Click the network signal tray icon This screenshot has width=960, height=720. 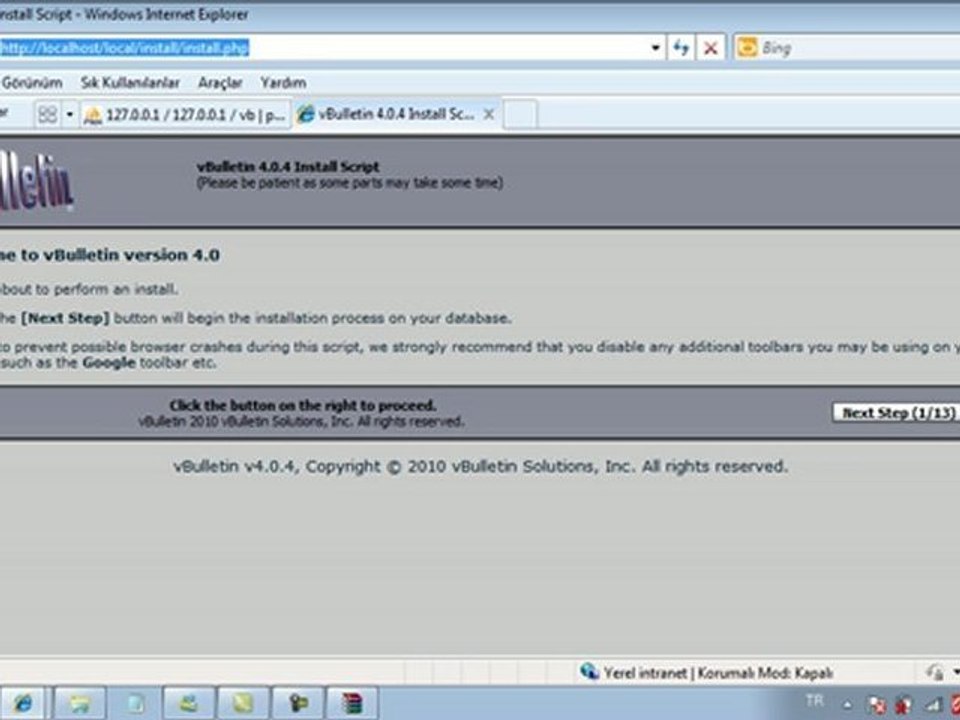pyautogui.click(x=934, y=705)
